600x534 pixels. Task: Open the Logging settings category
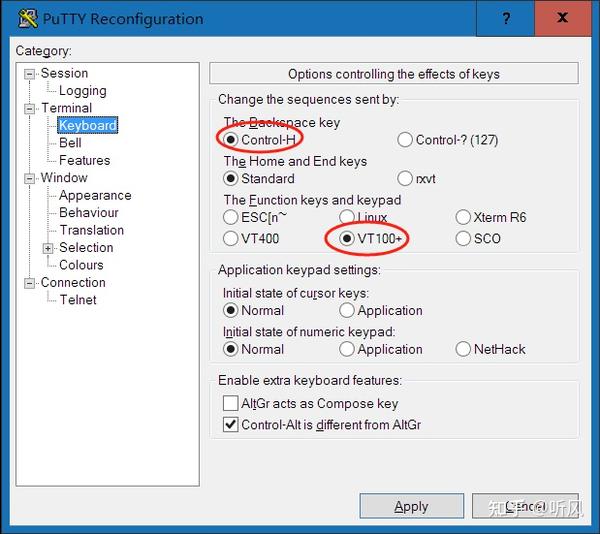tap(82, 91)
